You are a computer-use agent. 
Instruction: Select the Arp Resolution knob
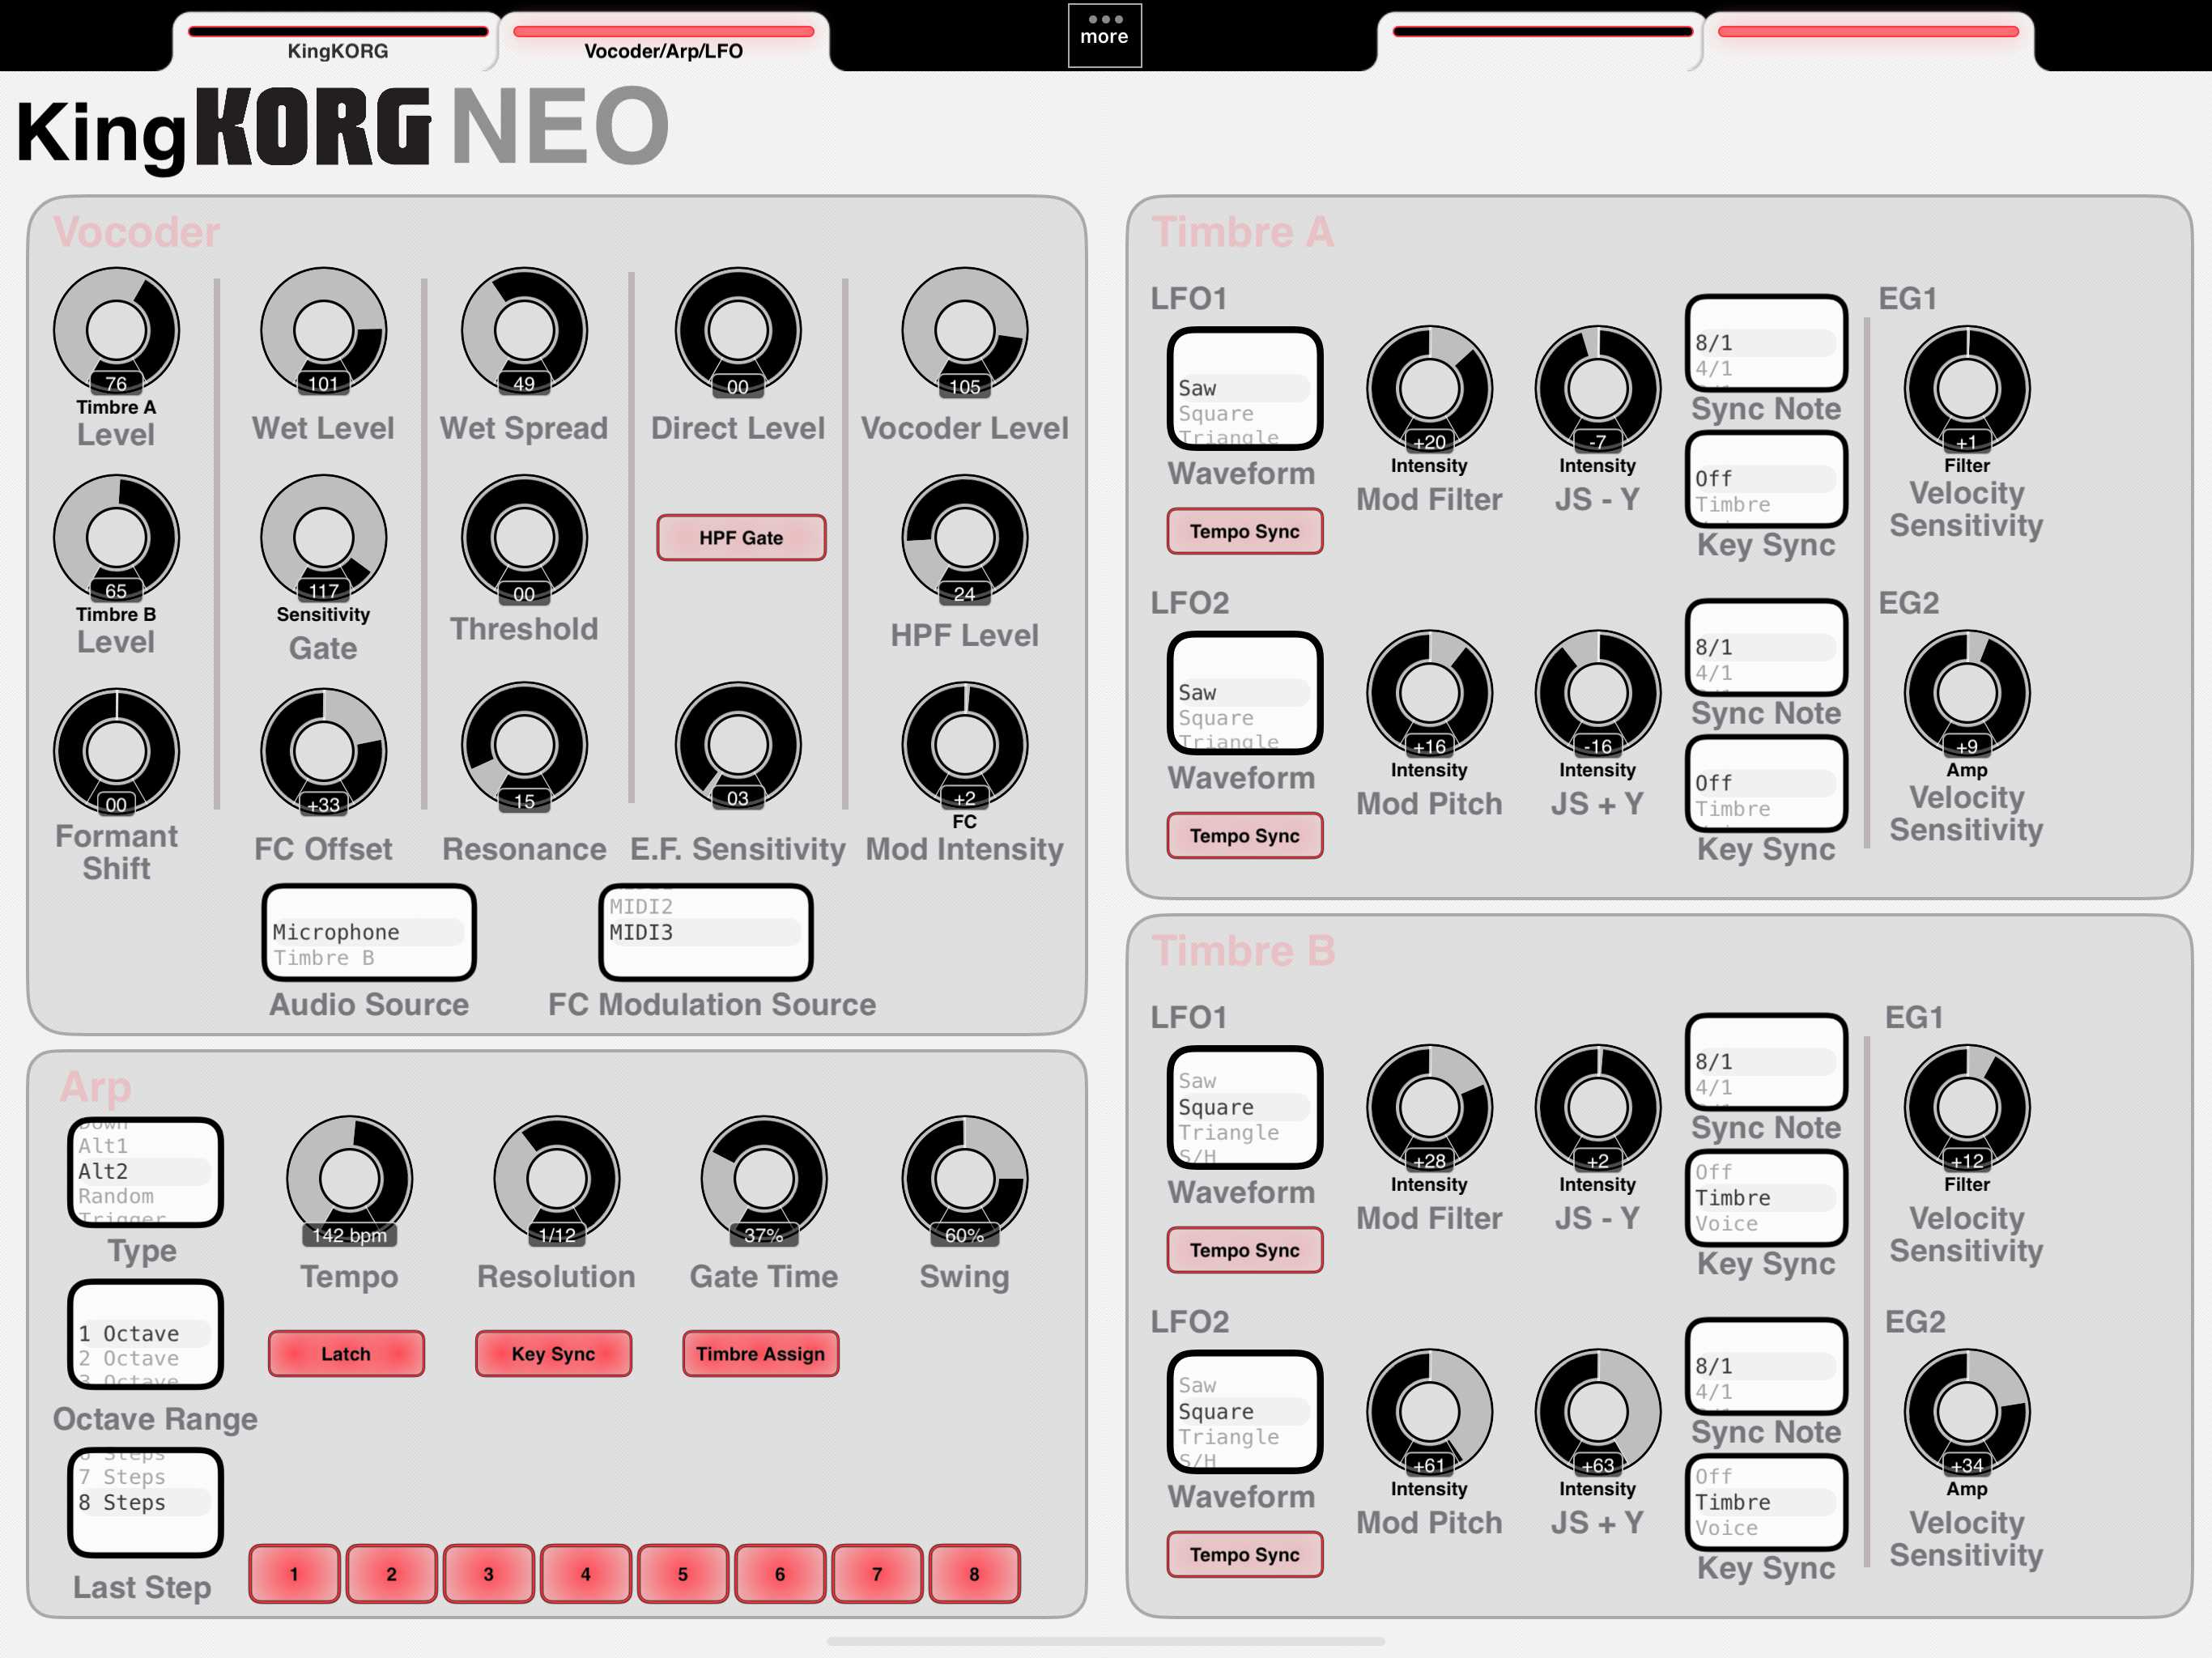pos(556,1179)
